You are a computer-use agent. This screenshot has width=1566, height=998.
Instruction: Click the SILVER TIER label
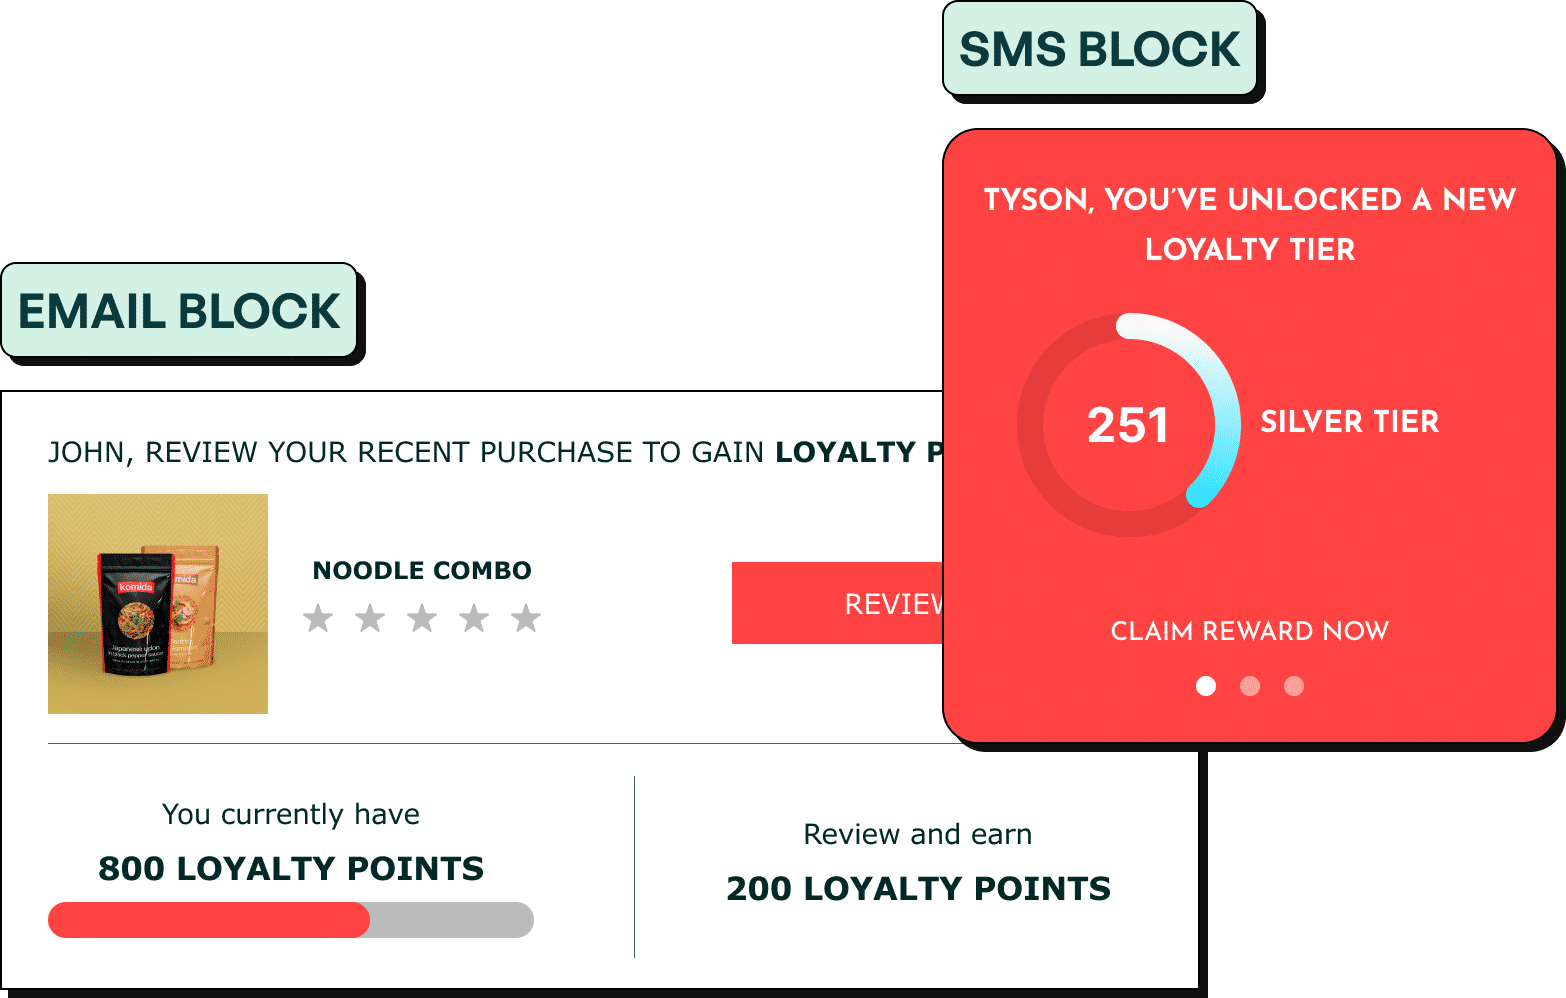point(1349,422)
